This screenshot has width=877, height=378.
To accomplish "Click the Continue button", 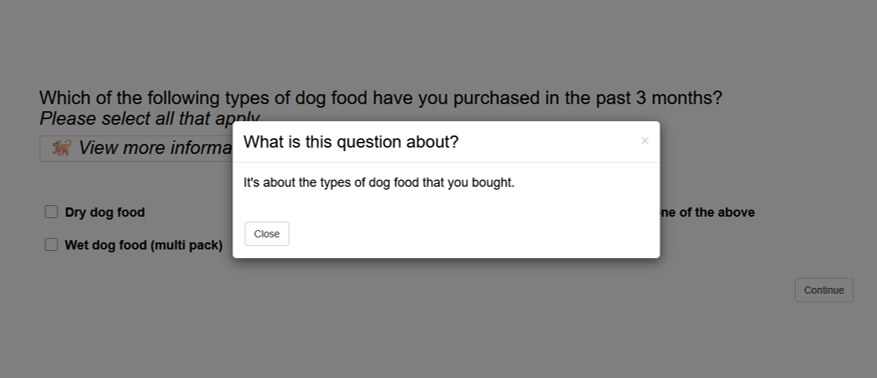I will 824,290.
